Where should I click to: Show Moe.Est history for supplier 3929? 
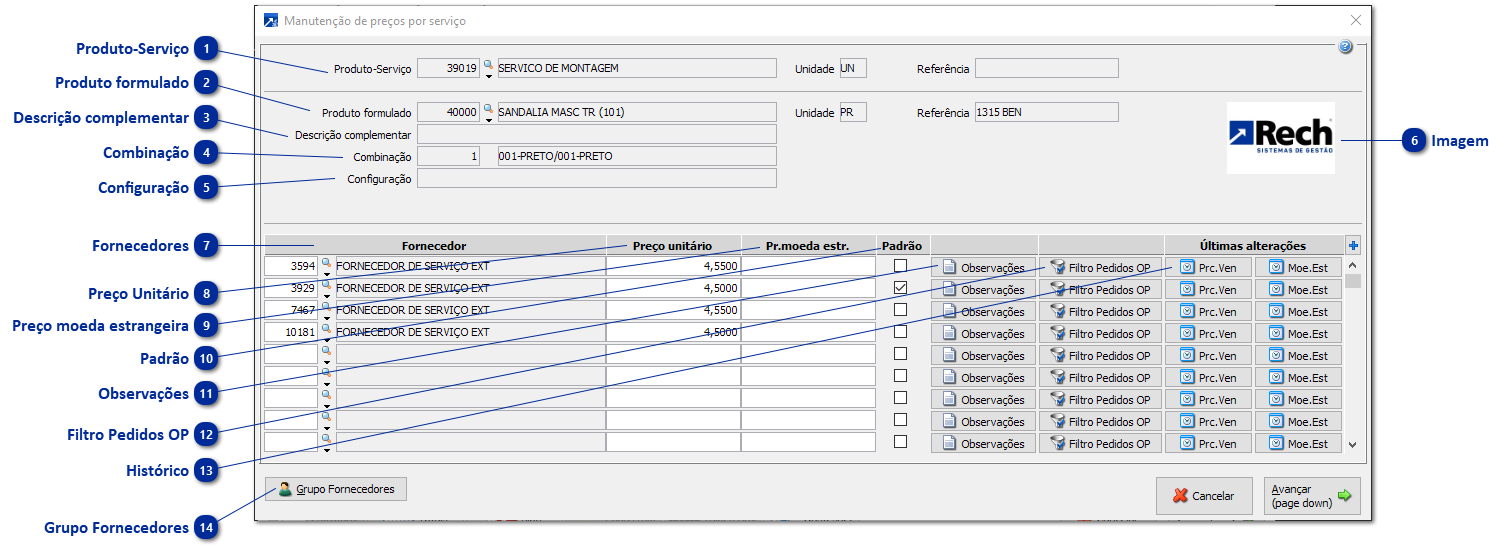1298,290
